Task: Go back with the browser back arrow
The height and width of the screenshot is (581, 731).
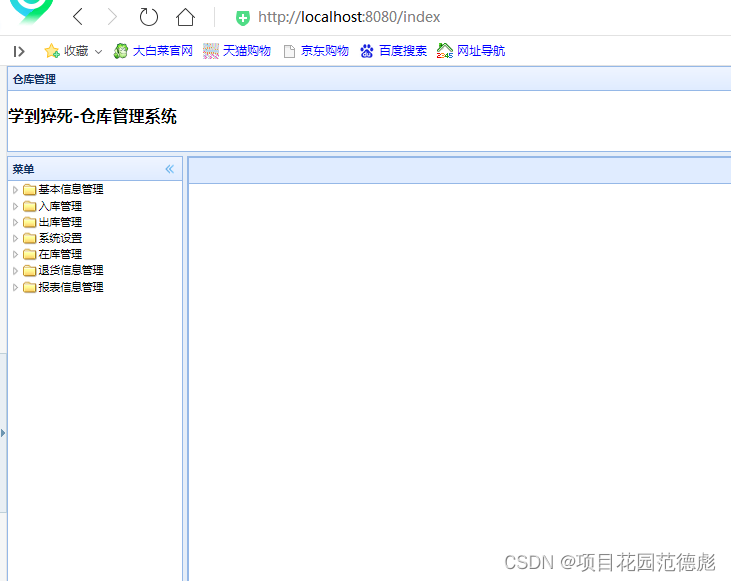Action: coord(78,17)
